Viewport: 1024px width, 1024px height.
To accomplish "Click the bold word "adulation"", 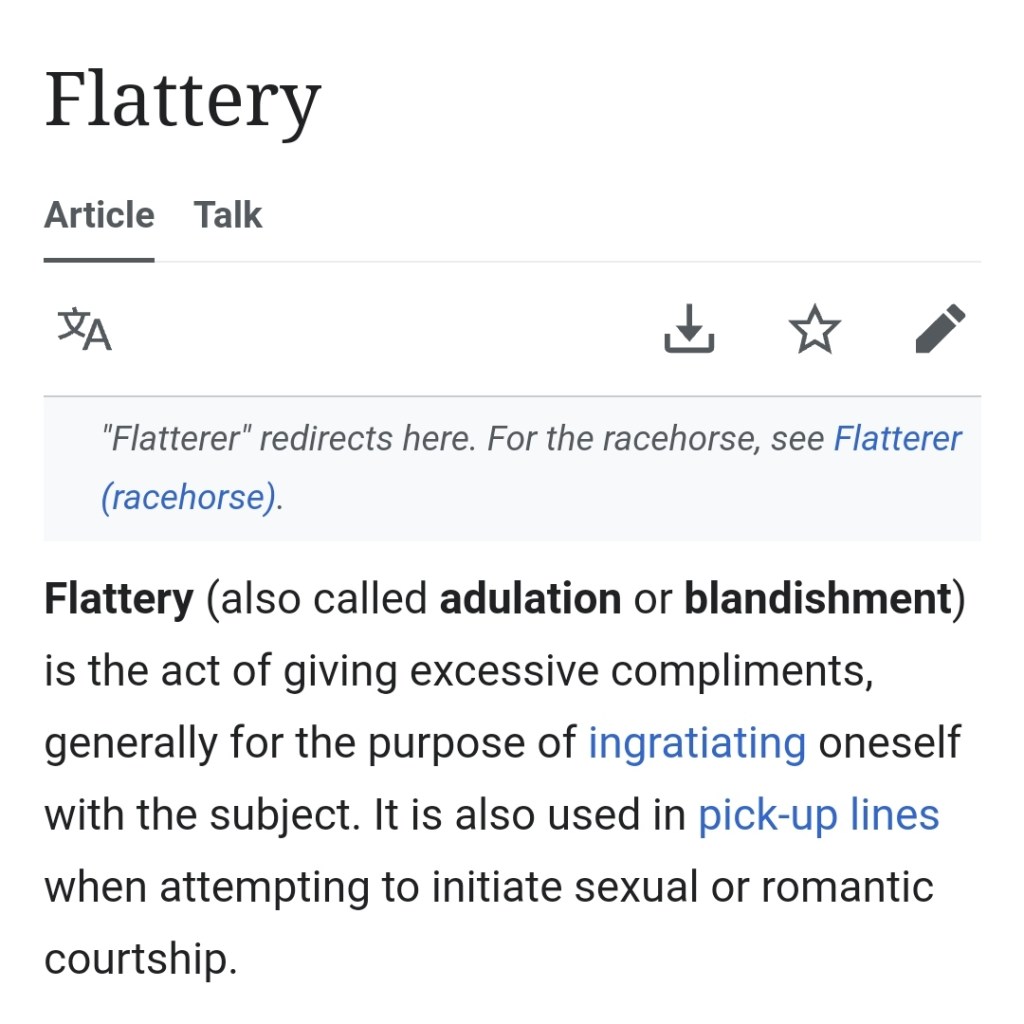I will 530,598.
